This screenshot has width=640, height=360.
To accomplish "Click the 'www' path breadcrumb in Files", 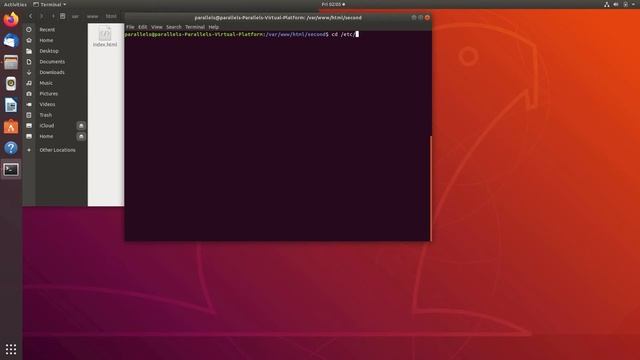I will tap(93, 16).
